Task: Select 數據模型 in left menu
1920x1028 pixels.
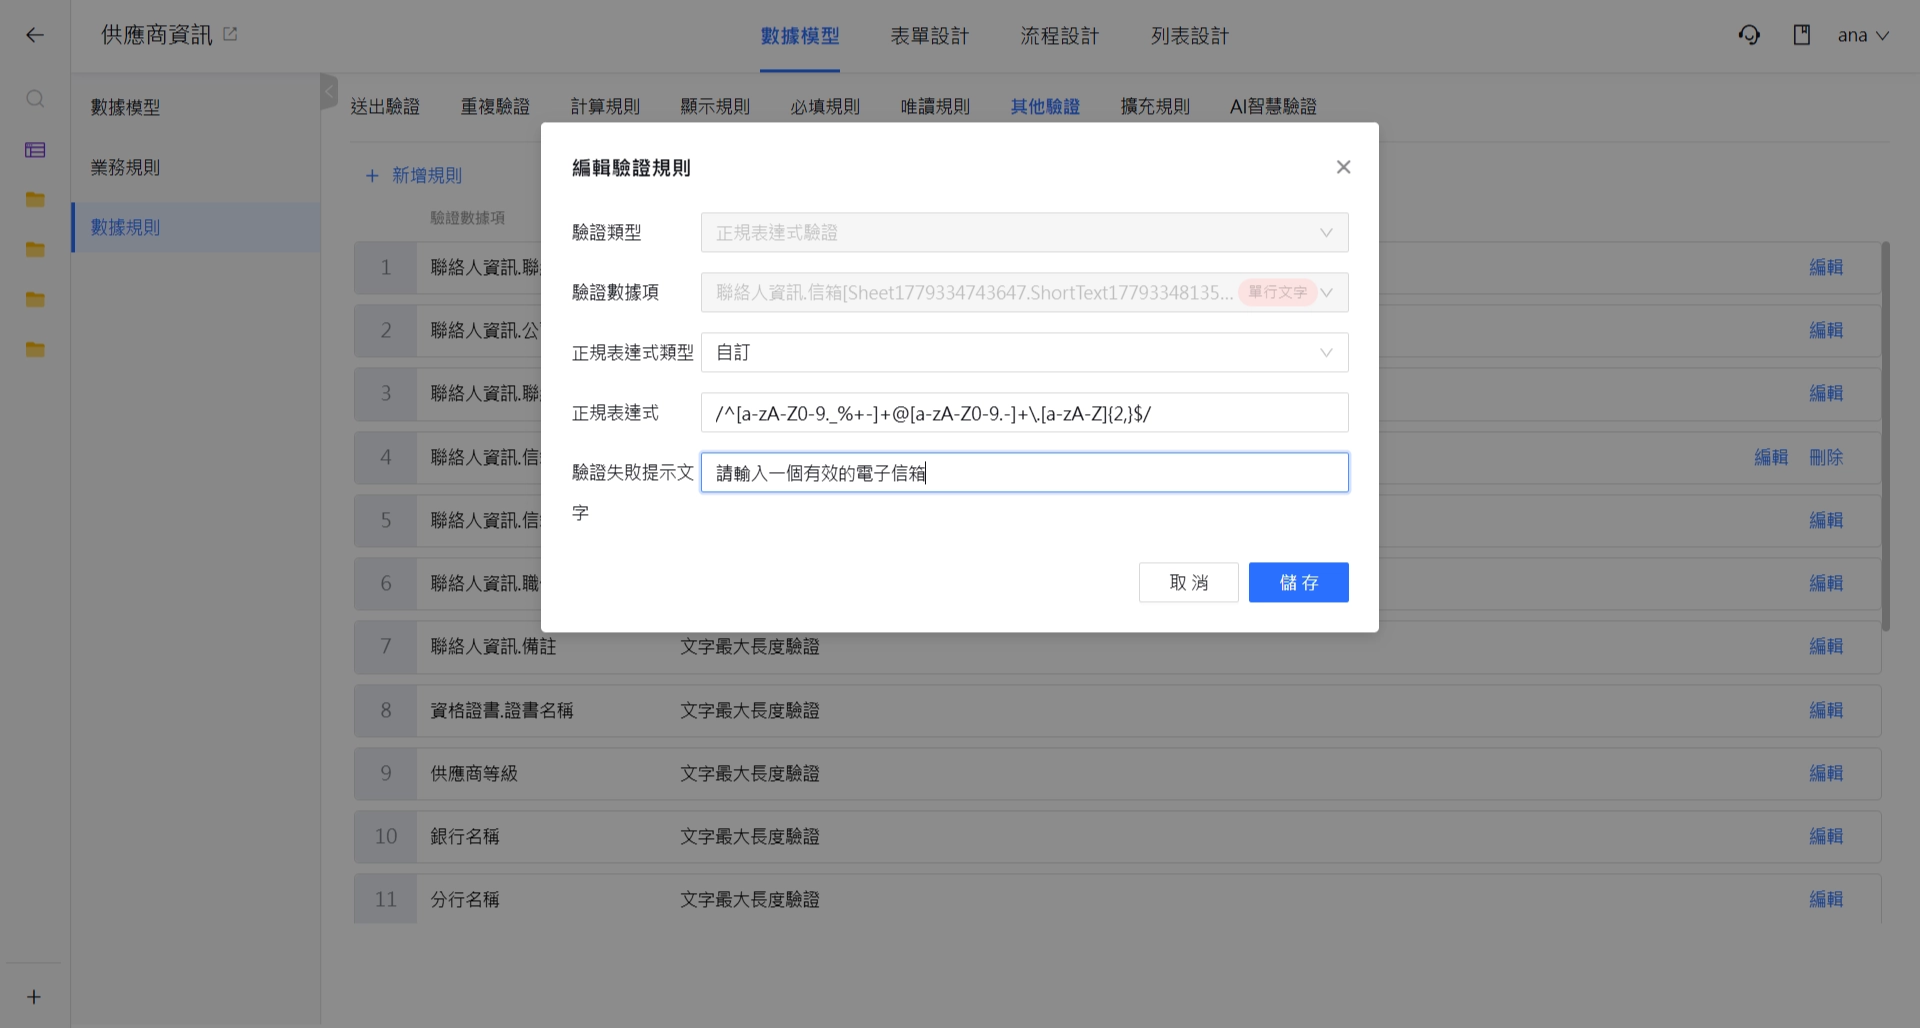Action: [196, 107]
